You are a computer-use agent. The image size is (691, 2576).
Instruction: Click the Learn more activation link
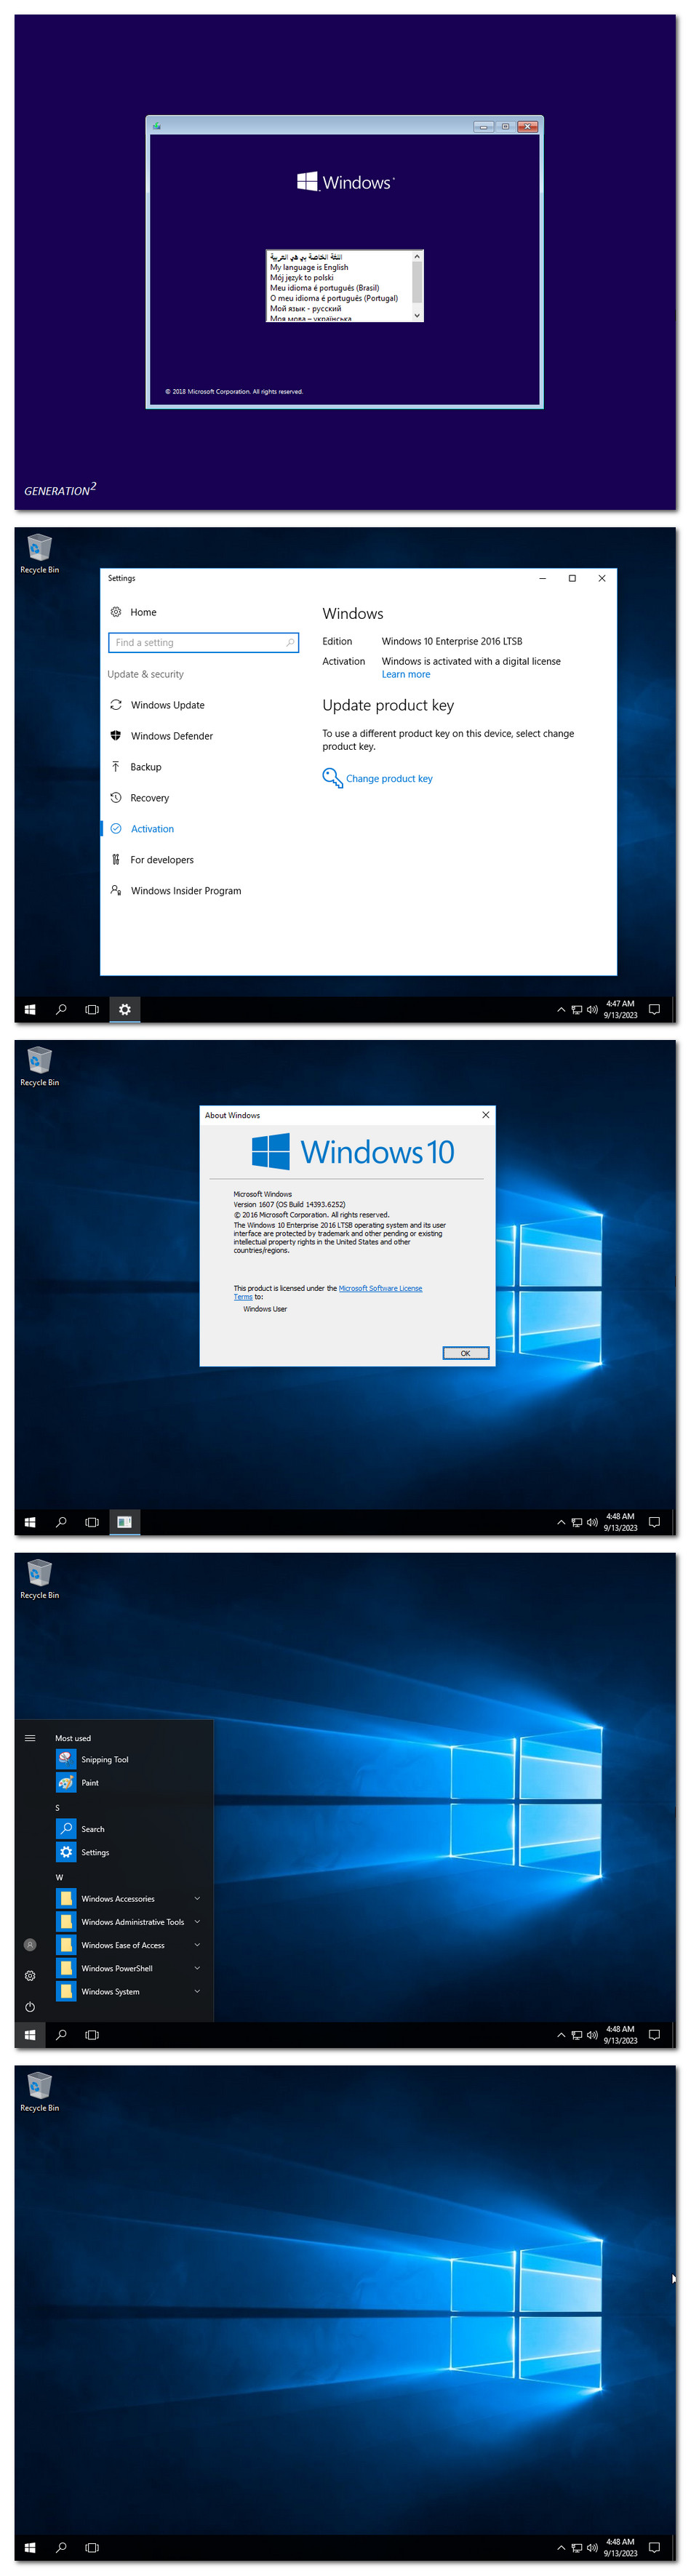[x=406, y=675]
